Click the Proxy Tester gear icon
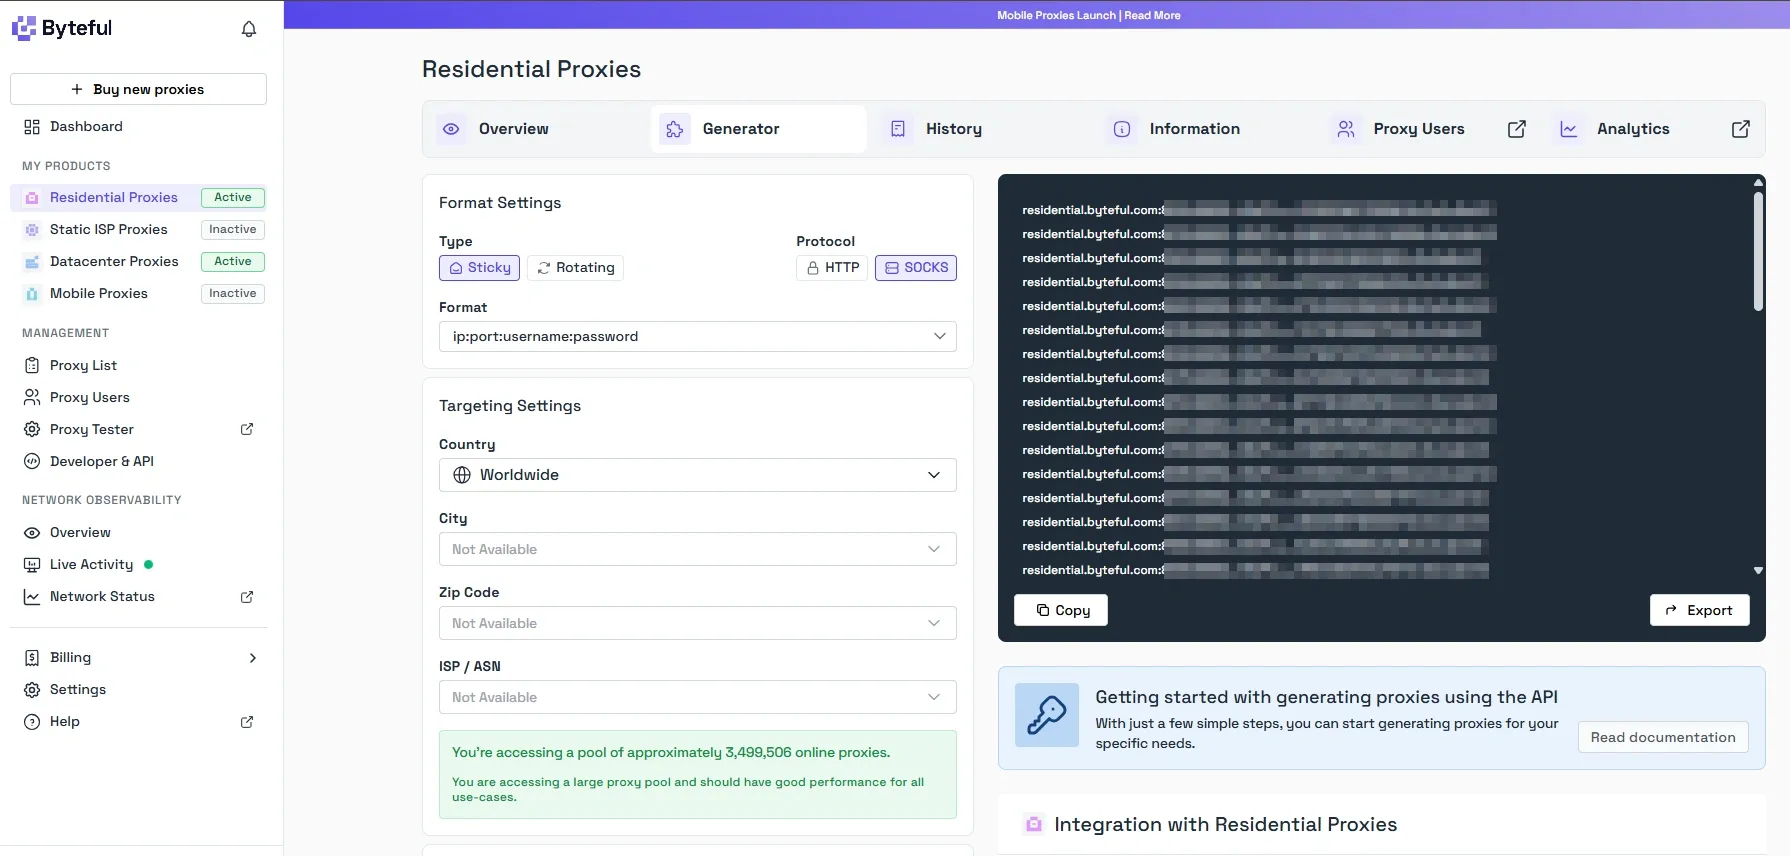 click(x=32, y=430)
